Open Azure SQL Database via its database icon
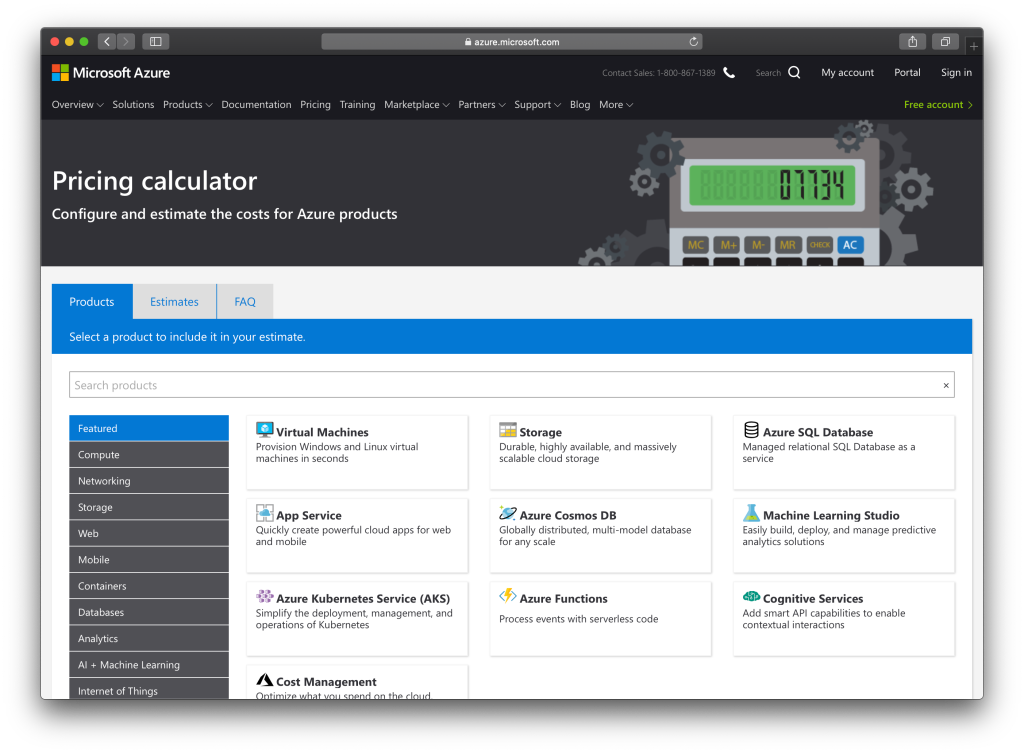Screen dimensions: 1024x753 pos(753,430)
